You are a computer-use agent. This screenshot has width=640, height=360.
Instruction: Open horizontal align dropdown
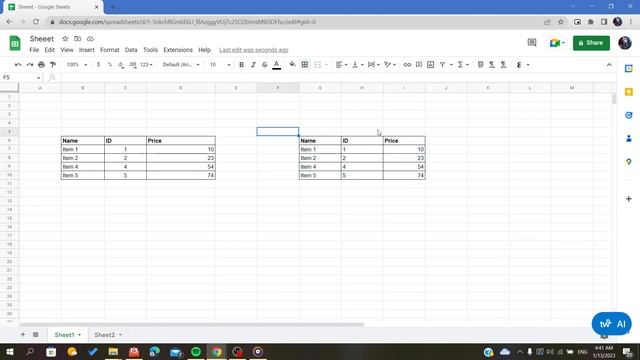tap(341, 64)
